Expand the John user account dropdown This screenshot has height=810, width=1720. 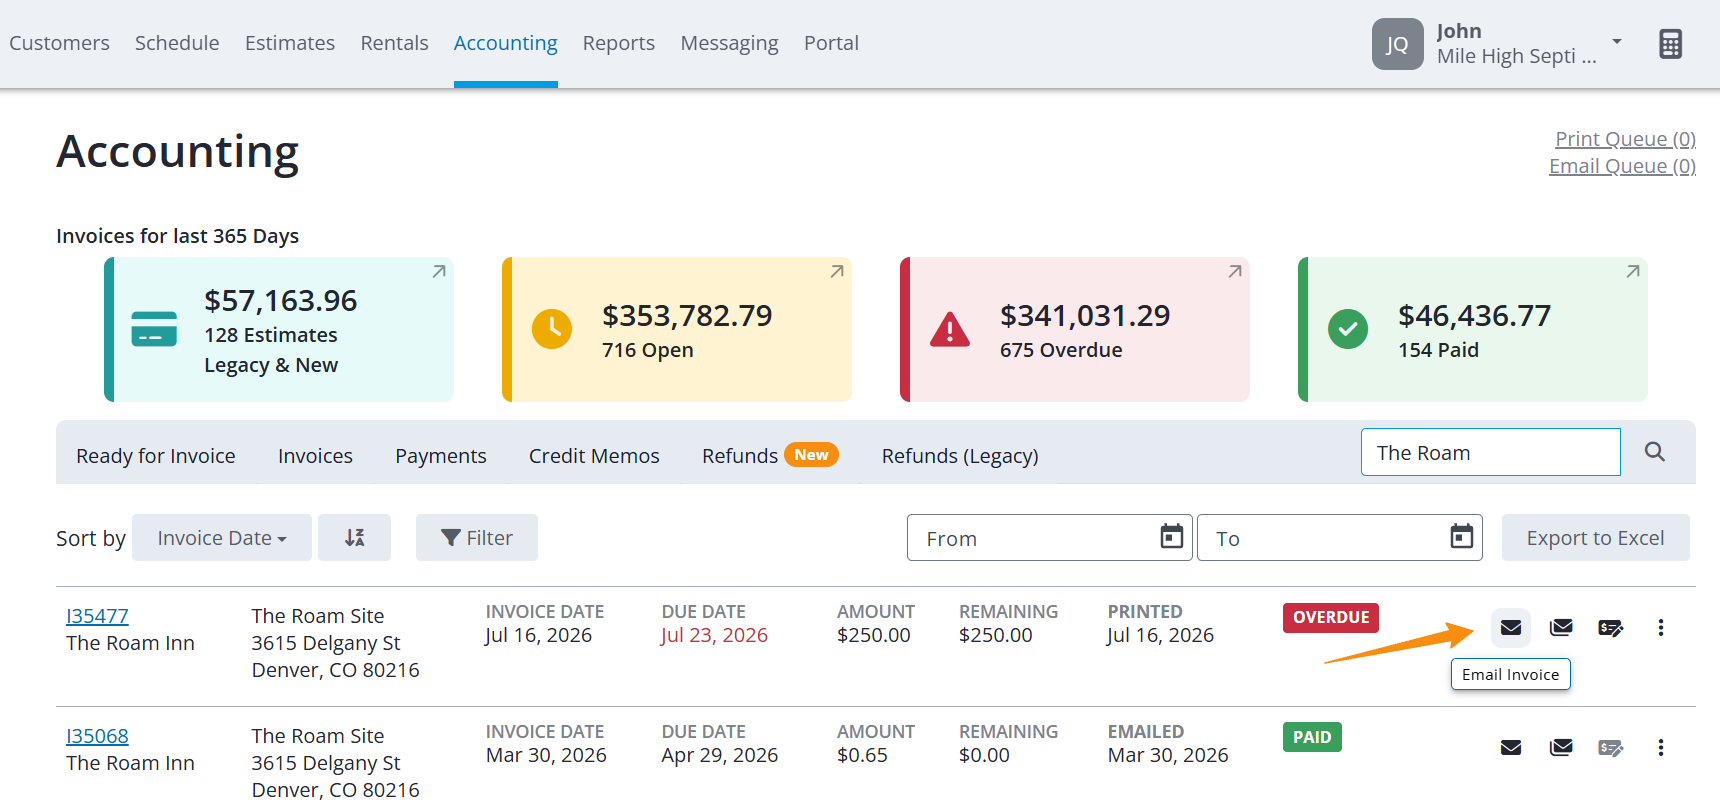(1617, 42)
